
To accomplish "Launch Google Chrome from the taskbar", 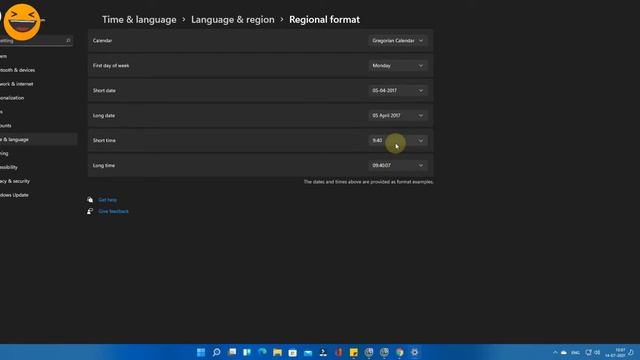I will [399, 352].
